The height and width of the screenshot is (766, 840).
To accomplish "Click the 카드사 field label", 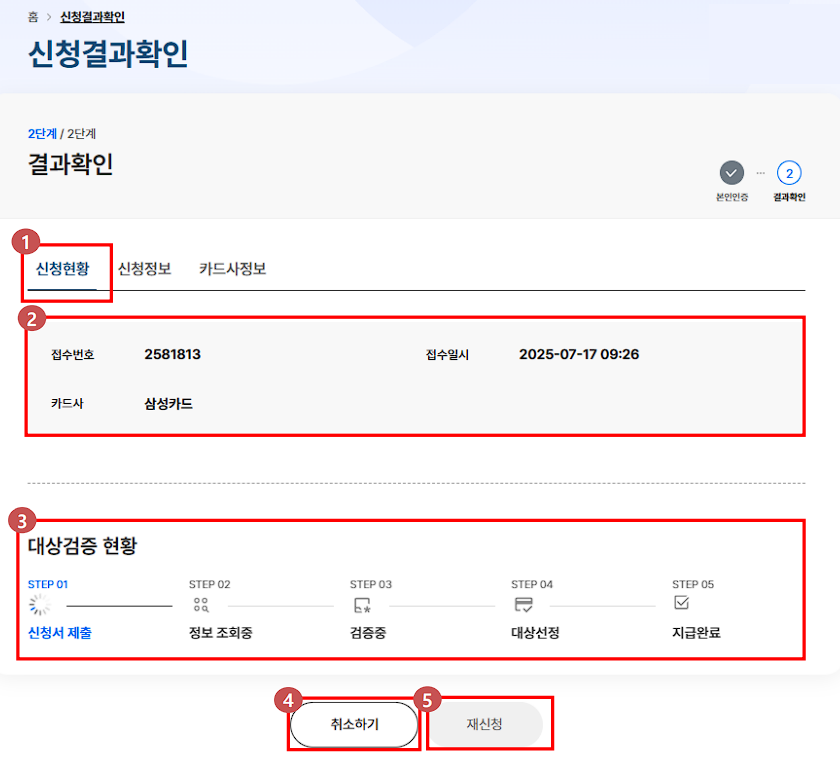I will [x=67, y=403].
